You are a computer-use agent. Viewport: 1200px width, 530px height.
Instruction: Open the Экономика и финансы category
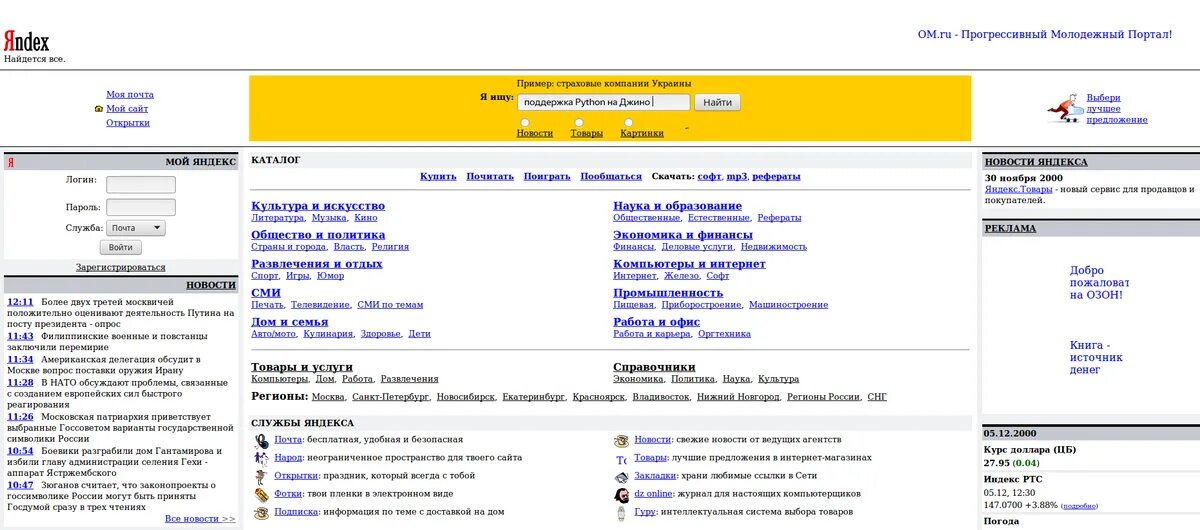tap(683, 235)
